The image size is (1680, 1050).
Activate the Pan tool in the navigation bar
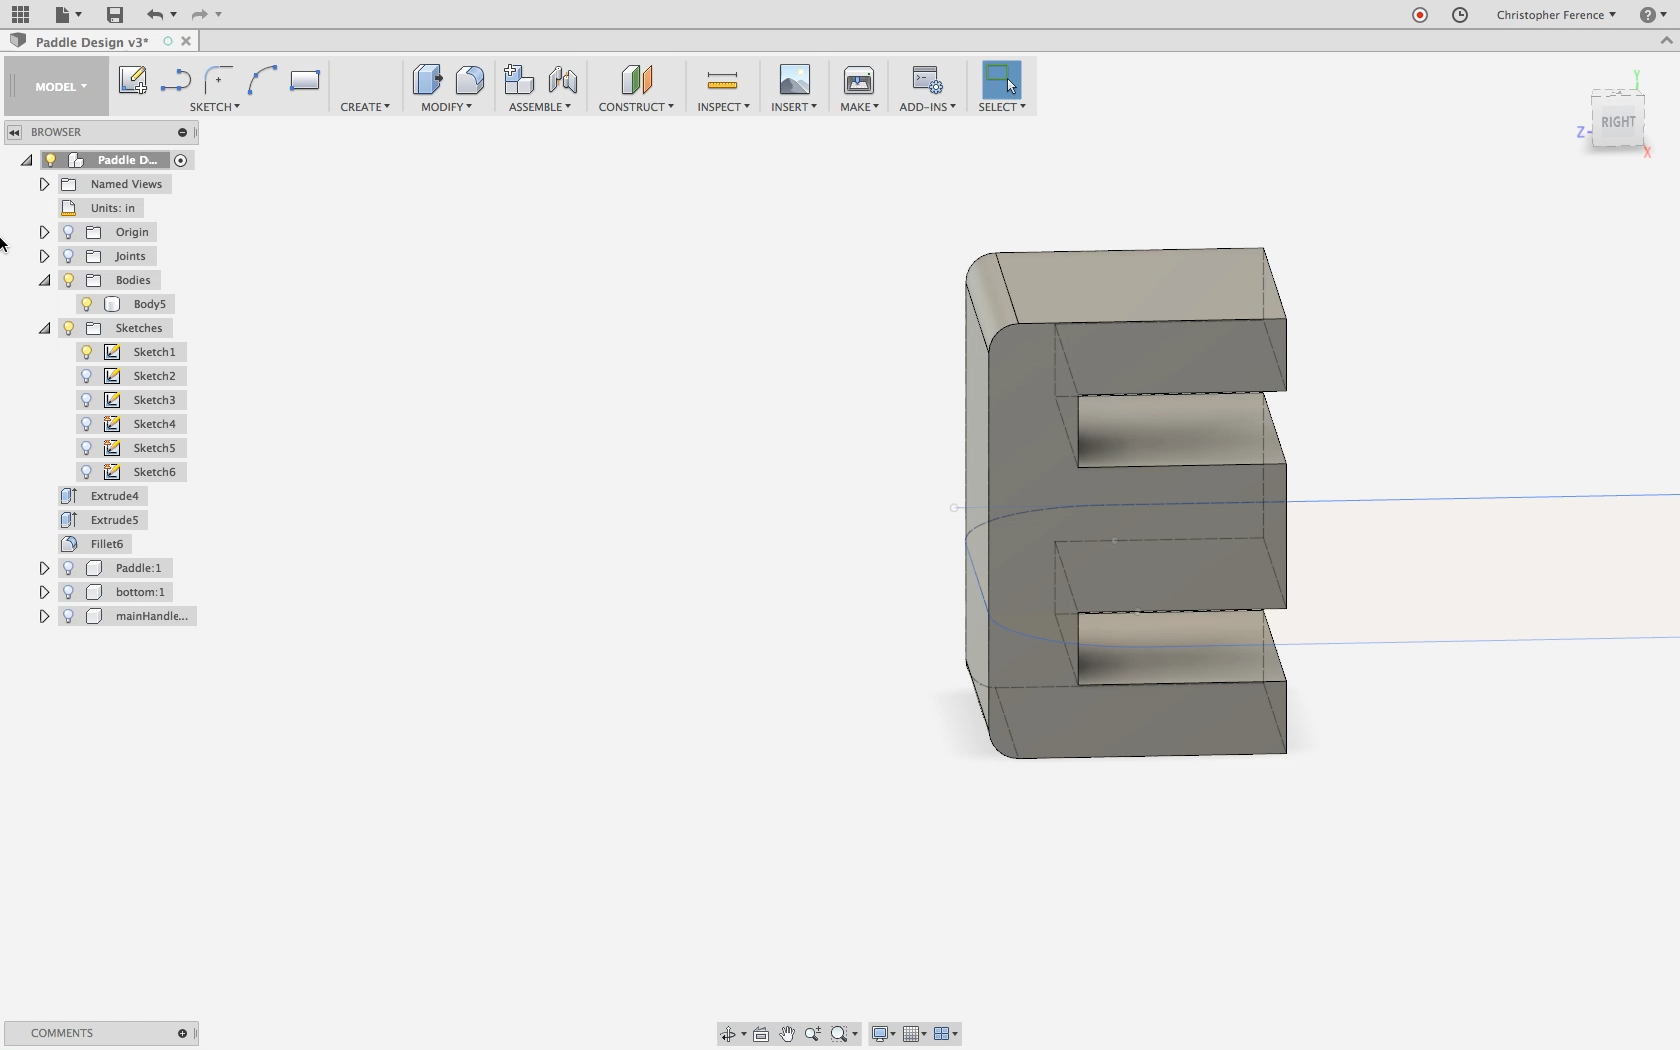click(787, 1034)
